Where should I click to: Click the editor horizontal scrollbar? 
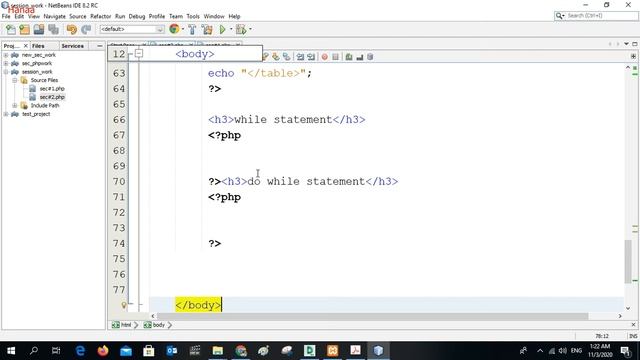pyautogui.click(x=372, y=316)
